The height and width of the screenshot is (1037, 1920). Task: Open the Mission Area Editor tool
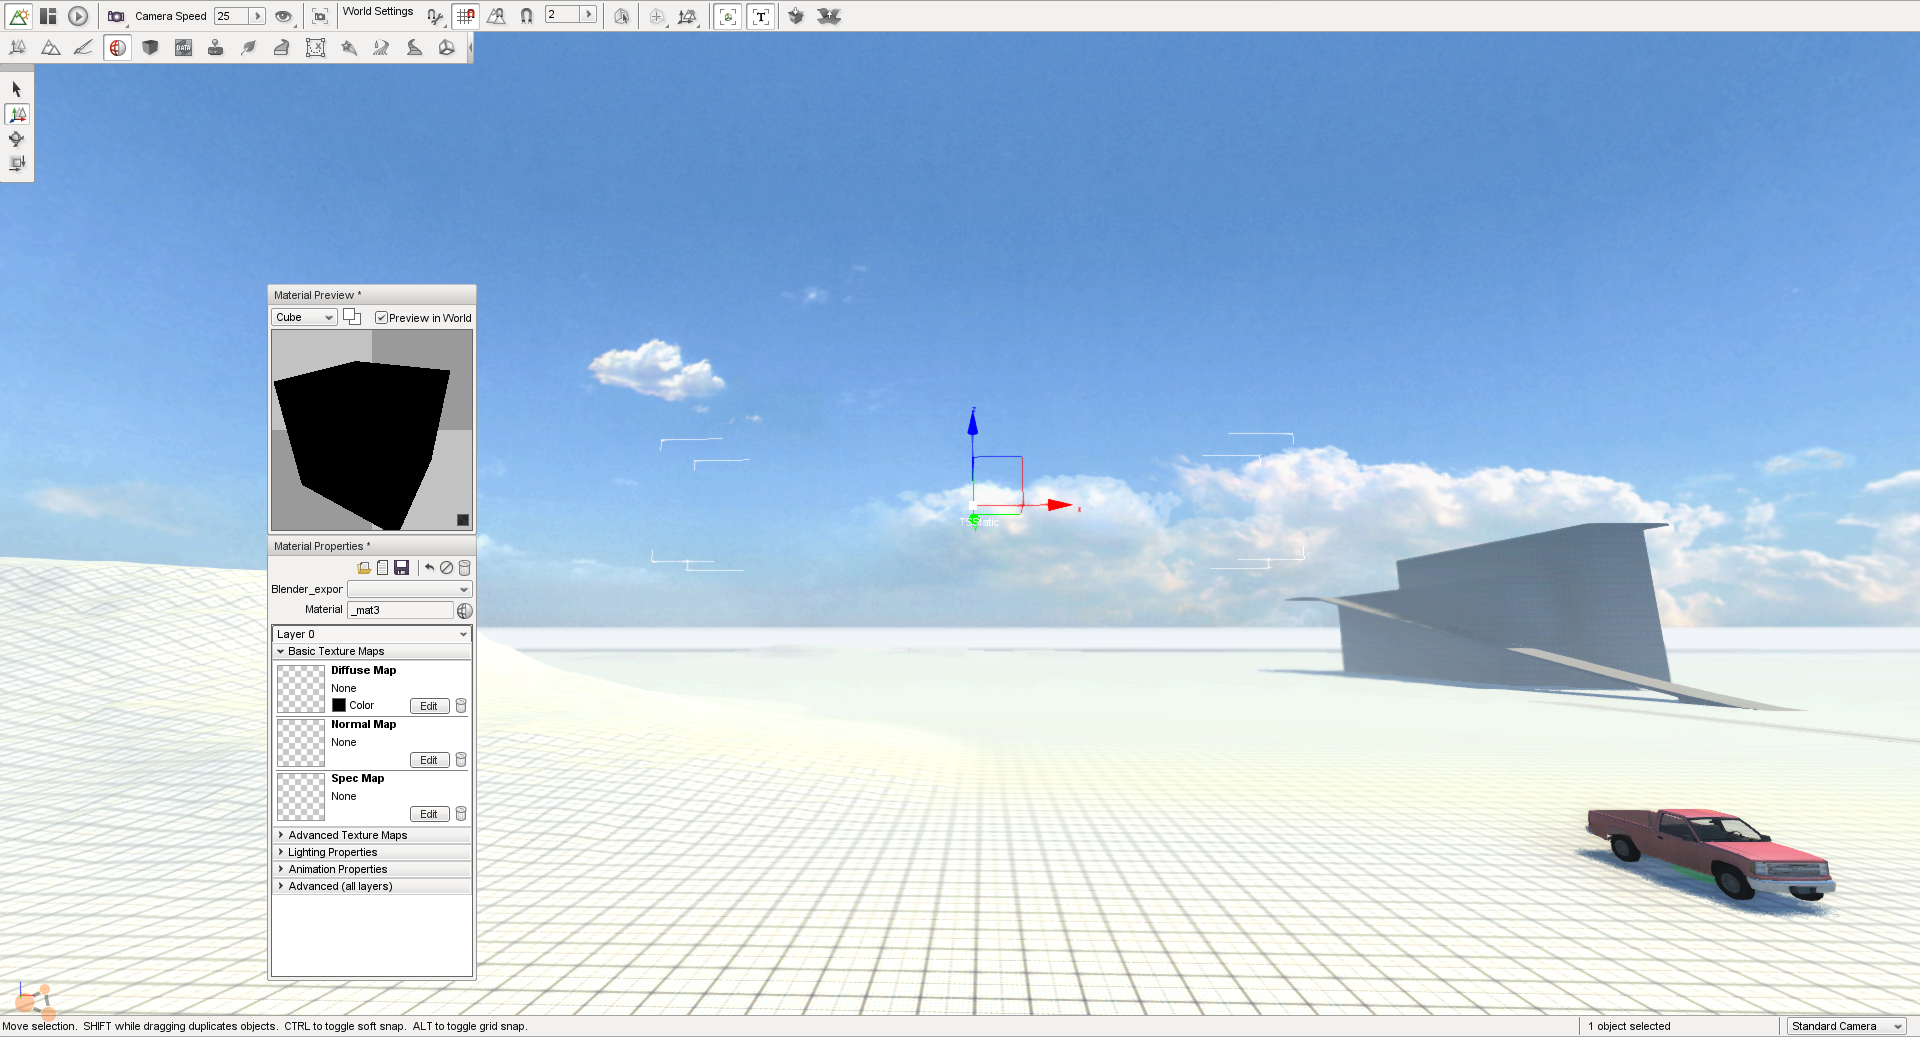[315, 47]
